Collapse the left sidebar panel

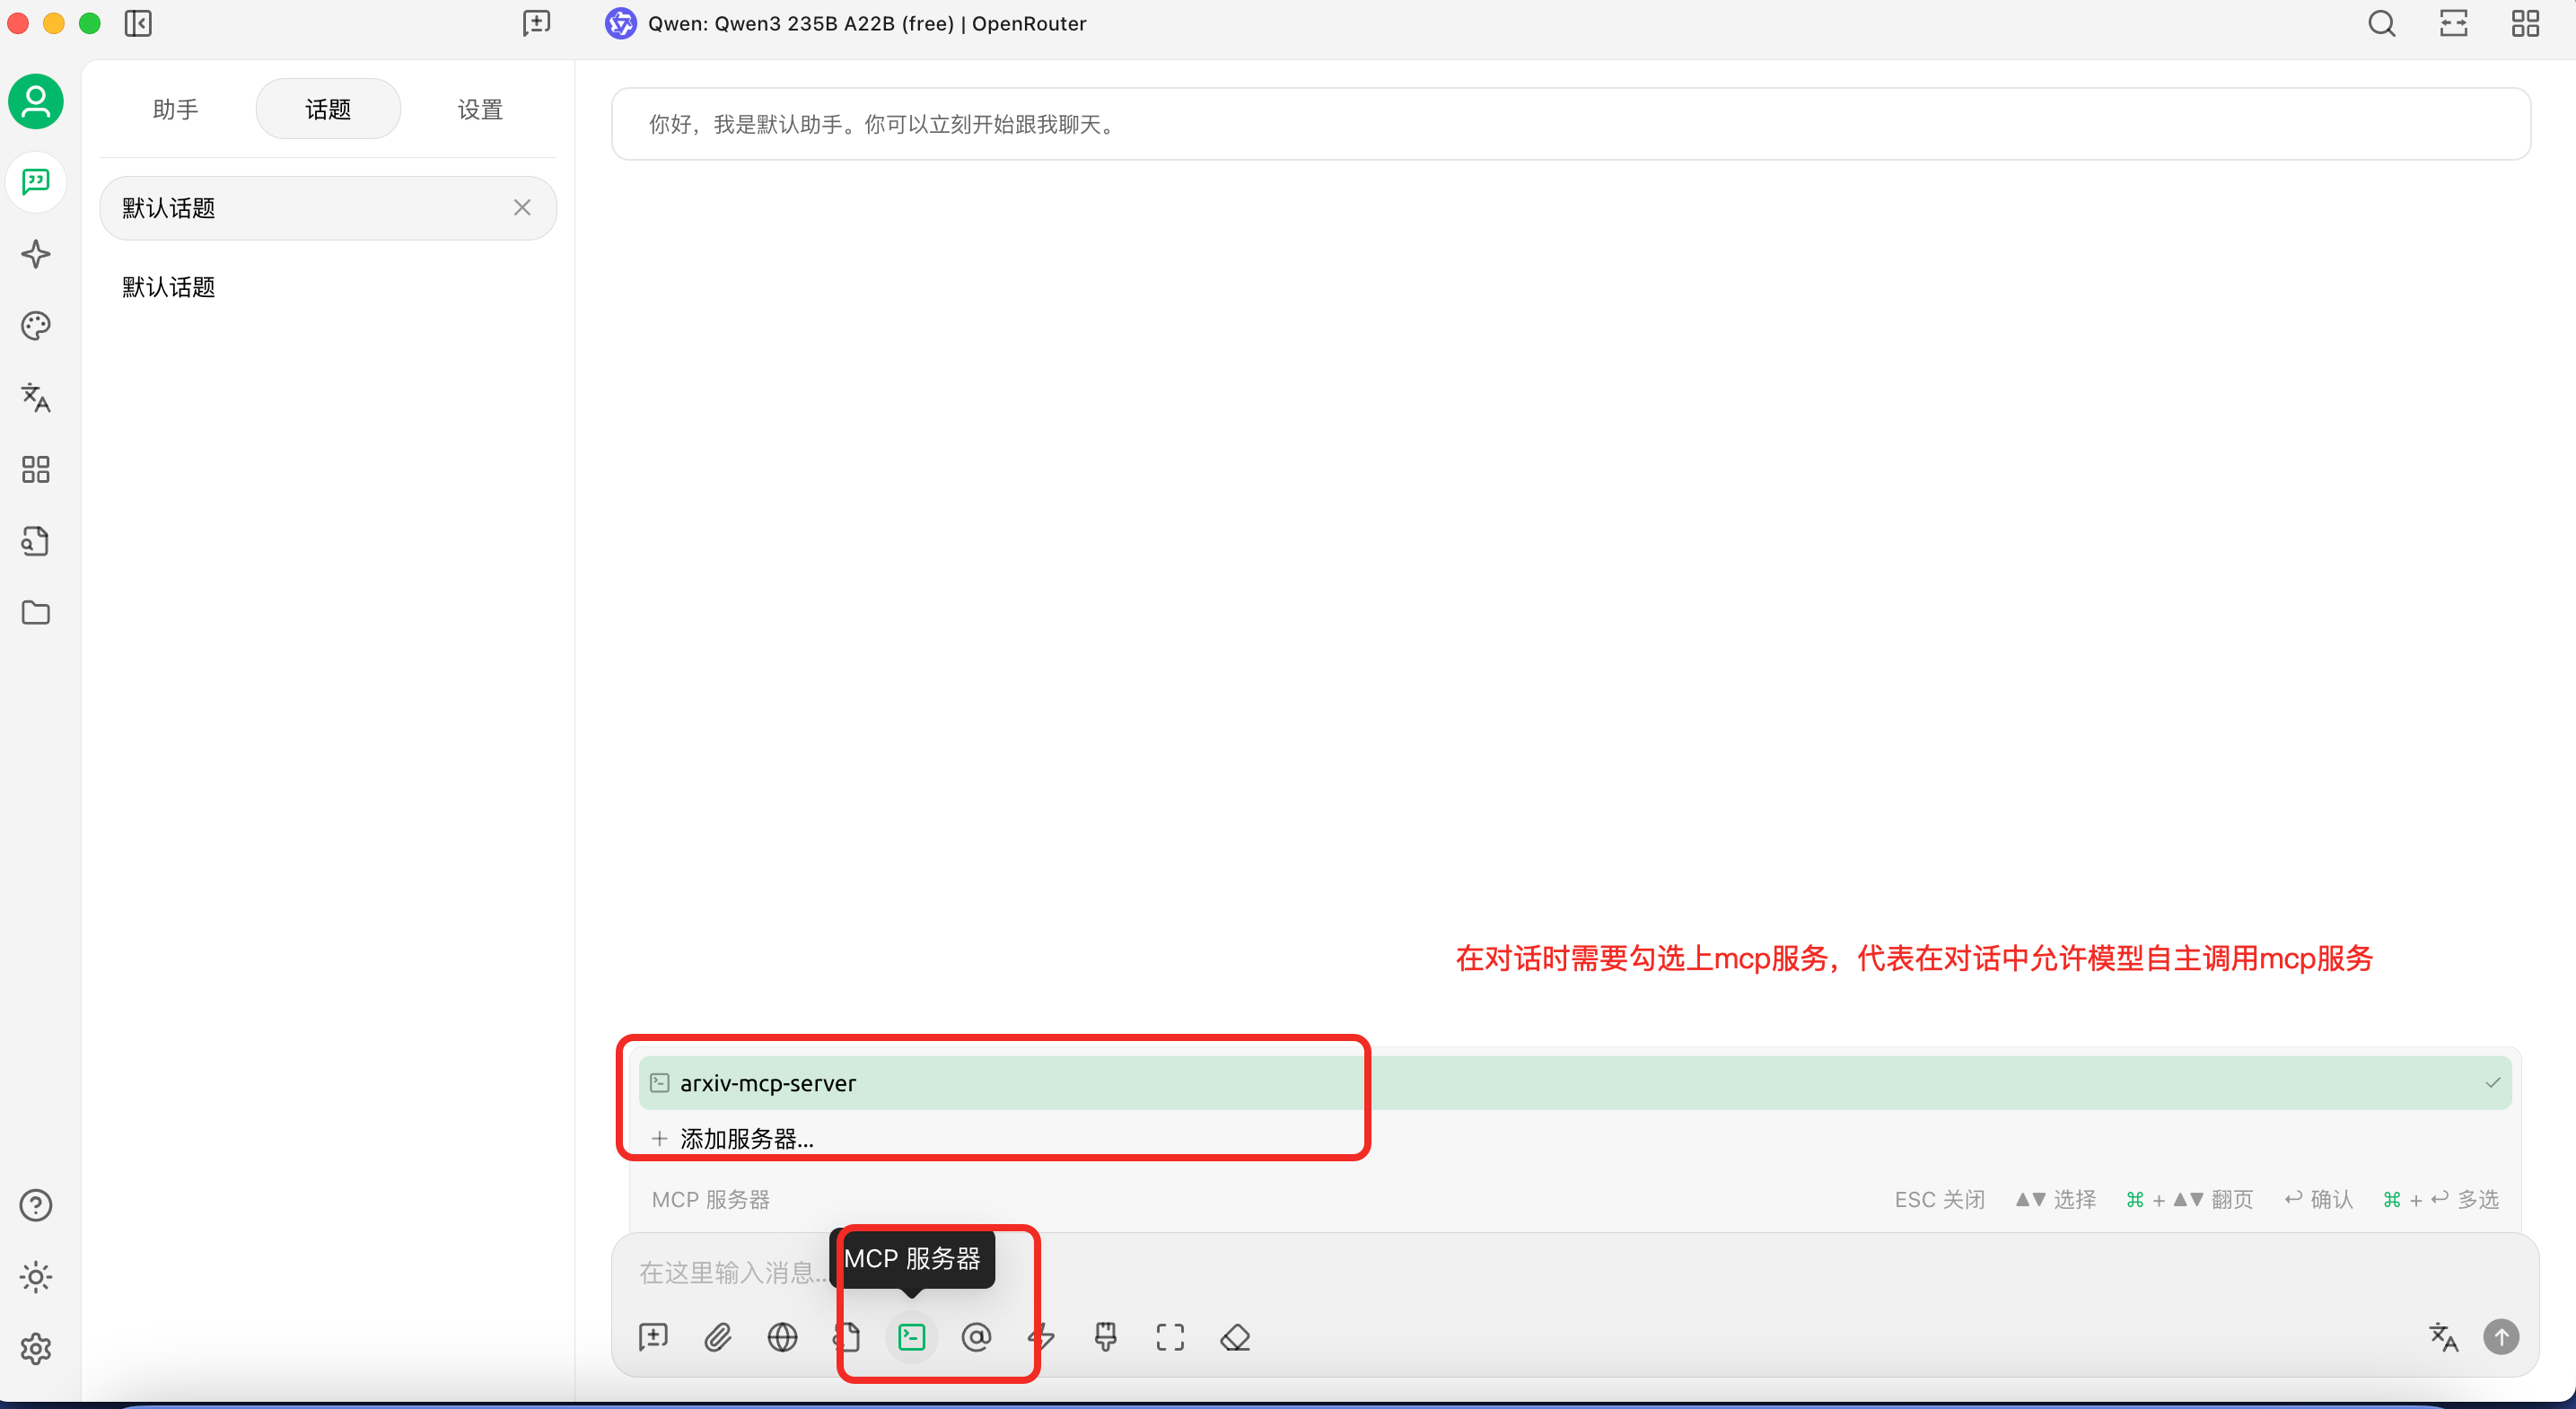138,23
